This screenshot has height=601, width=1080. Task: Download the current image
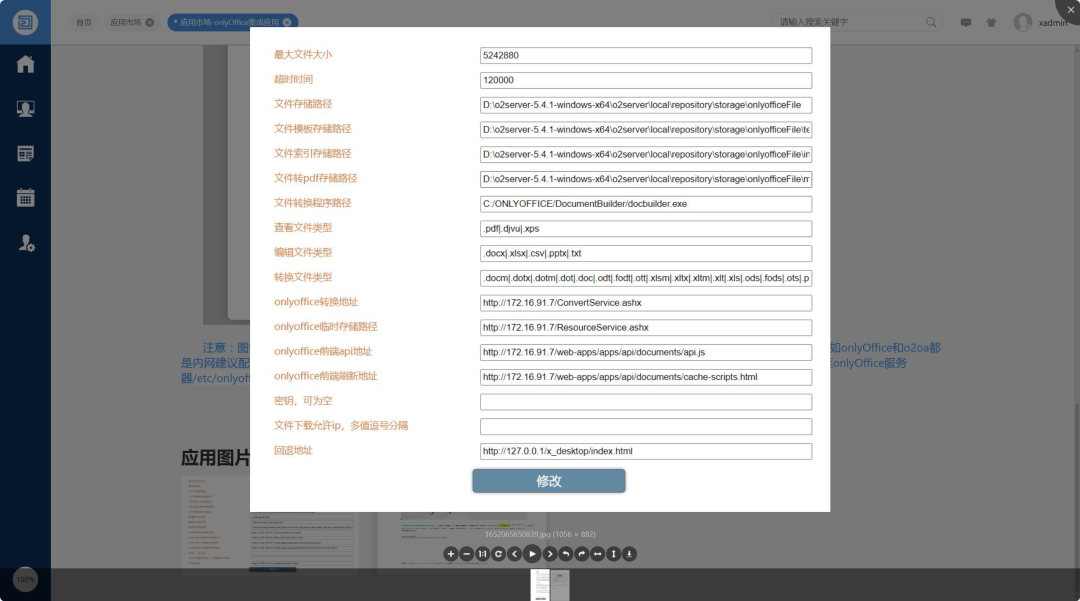(629, 553)
